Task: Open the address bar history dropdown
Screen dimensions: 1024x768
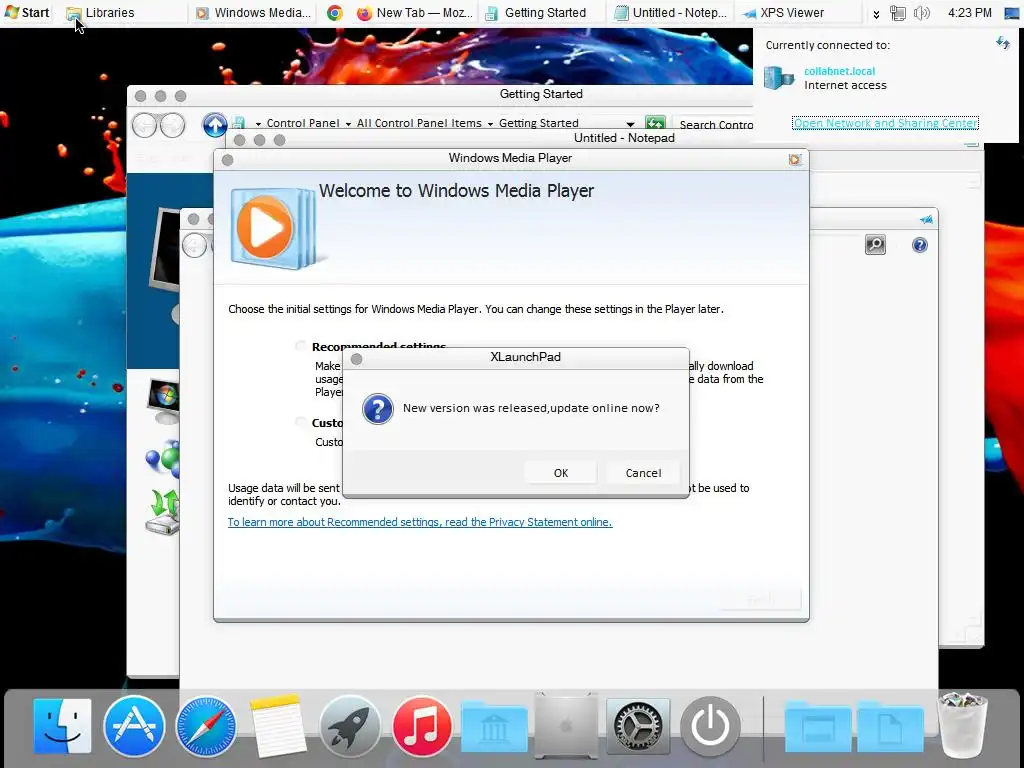Action: point(630,124)
